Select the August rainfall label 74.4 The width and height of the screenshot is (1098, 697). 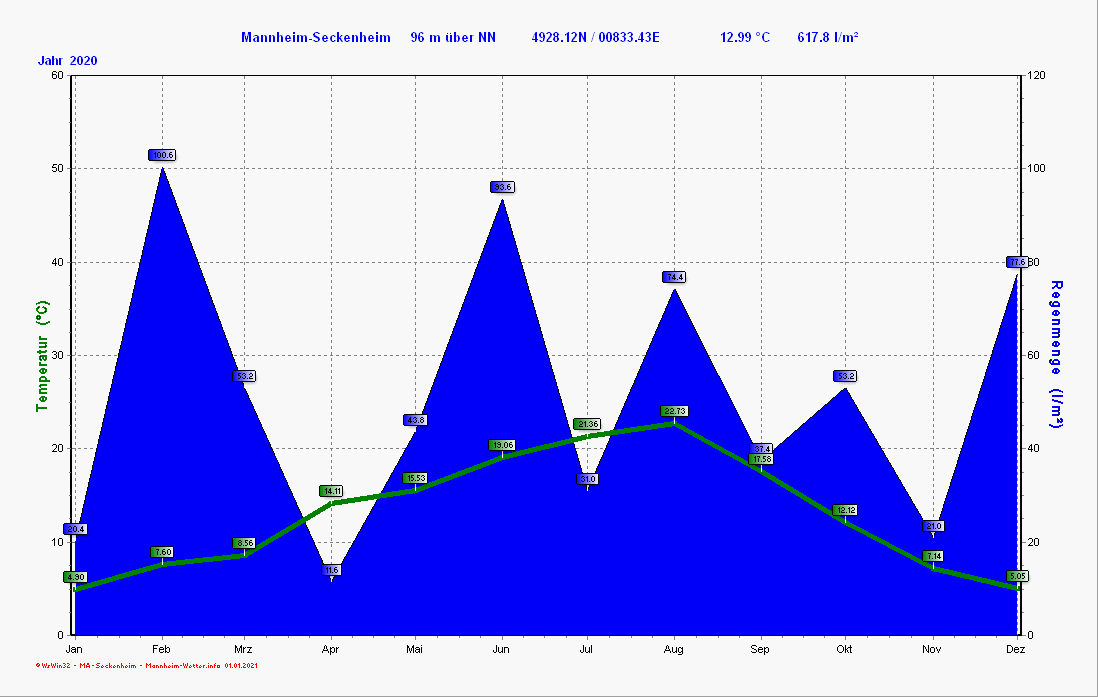[674, 277]
